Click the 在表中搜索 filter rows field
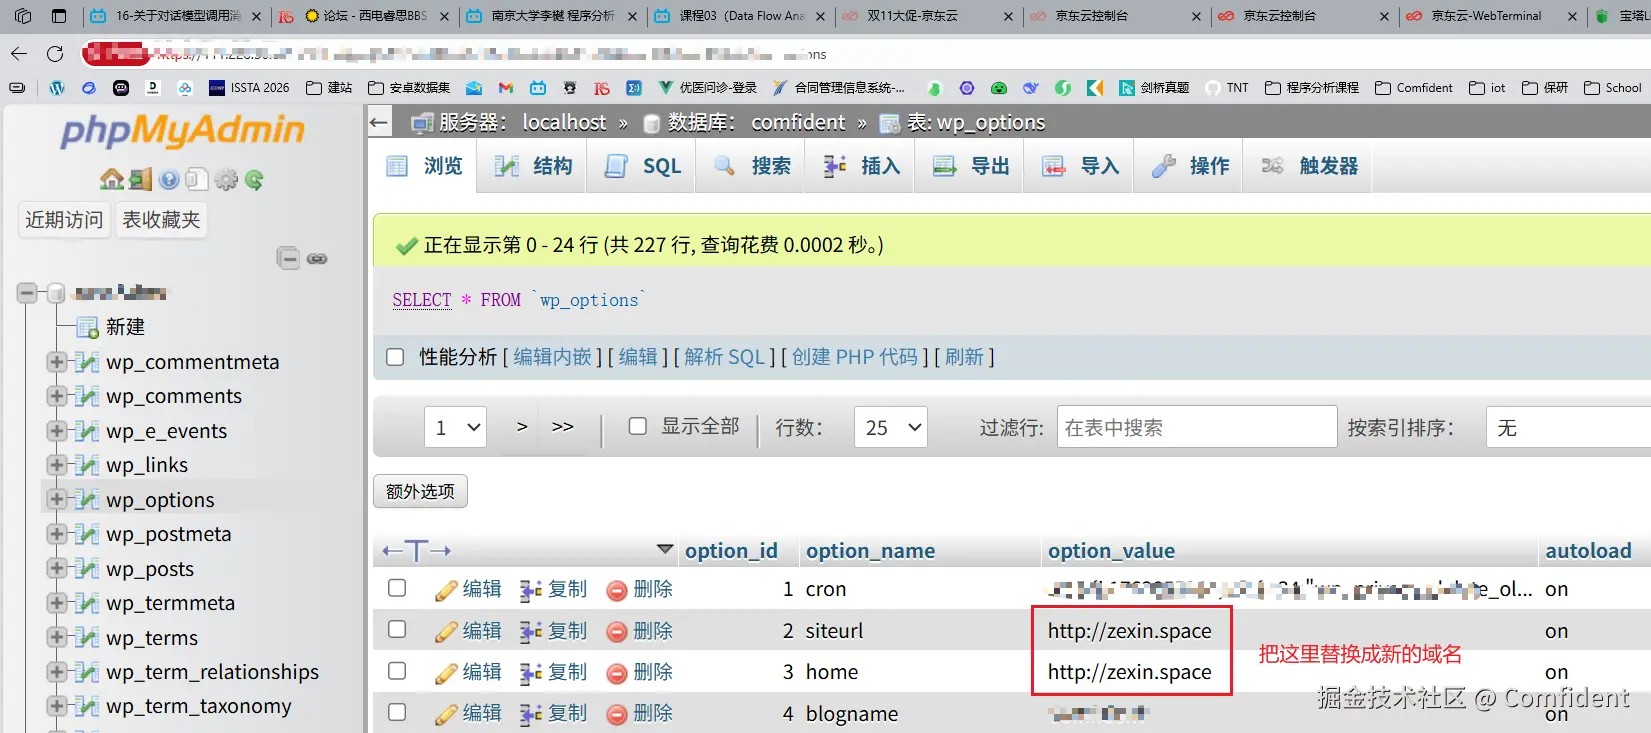1651x733 pixels. coord(1196,427)
